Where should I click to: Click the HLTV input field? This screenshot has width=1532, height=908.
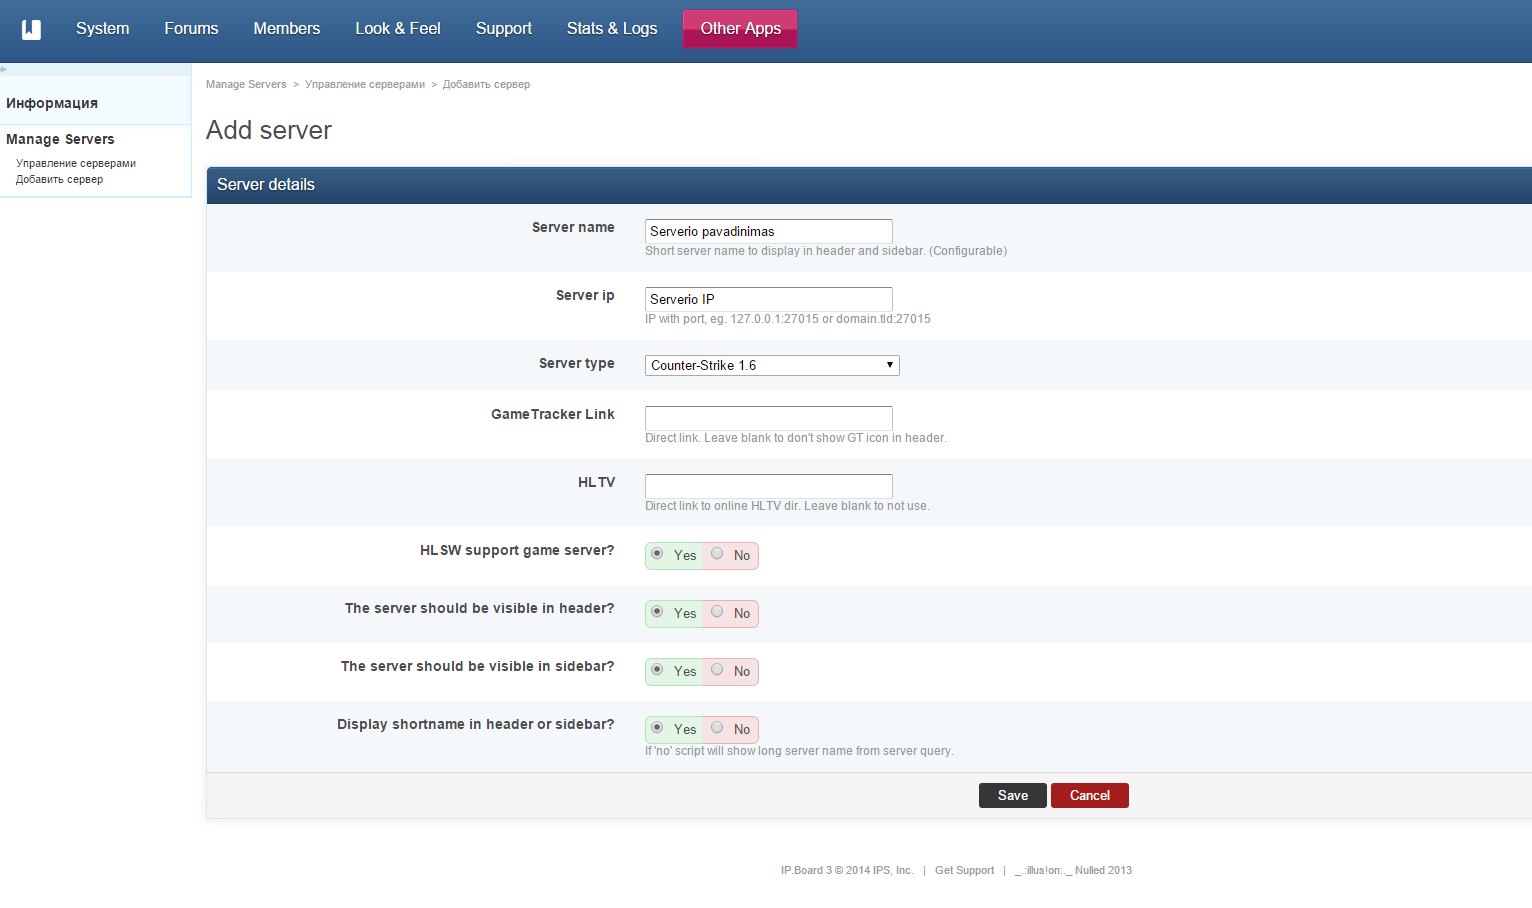point(769,486)
